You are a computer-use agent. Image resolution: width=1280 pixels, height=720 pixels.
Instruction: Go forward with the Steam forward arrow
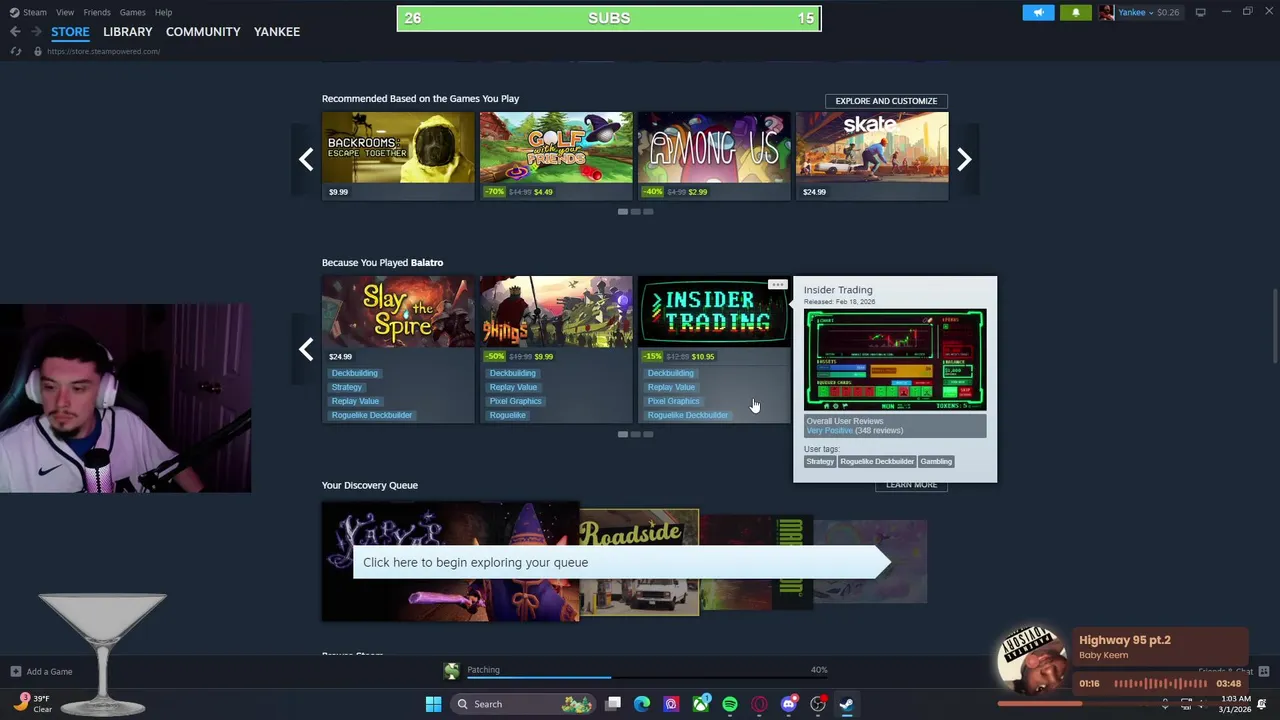[35, 32]
